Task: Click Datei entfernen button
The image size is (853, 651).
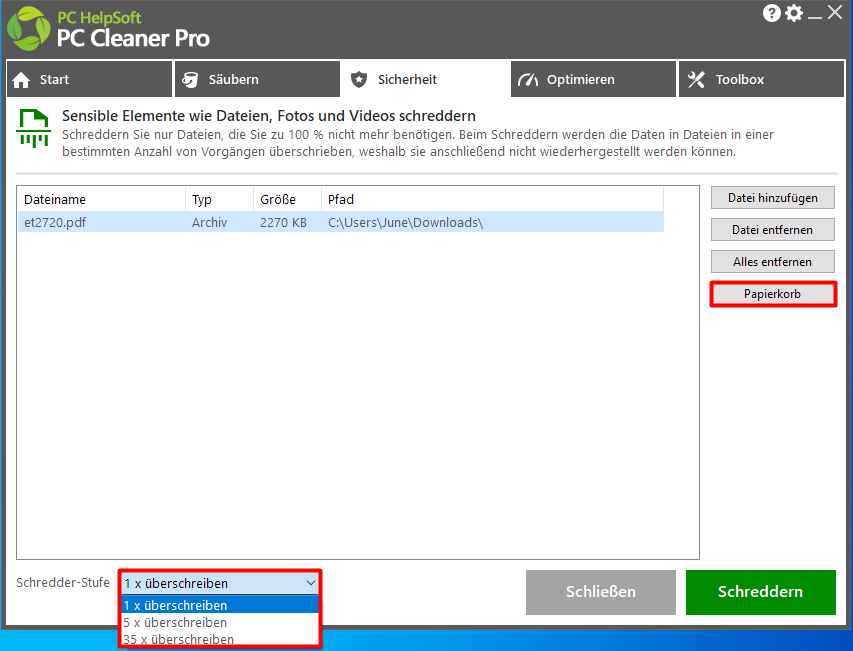Action: click(x=772, y=230)
